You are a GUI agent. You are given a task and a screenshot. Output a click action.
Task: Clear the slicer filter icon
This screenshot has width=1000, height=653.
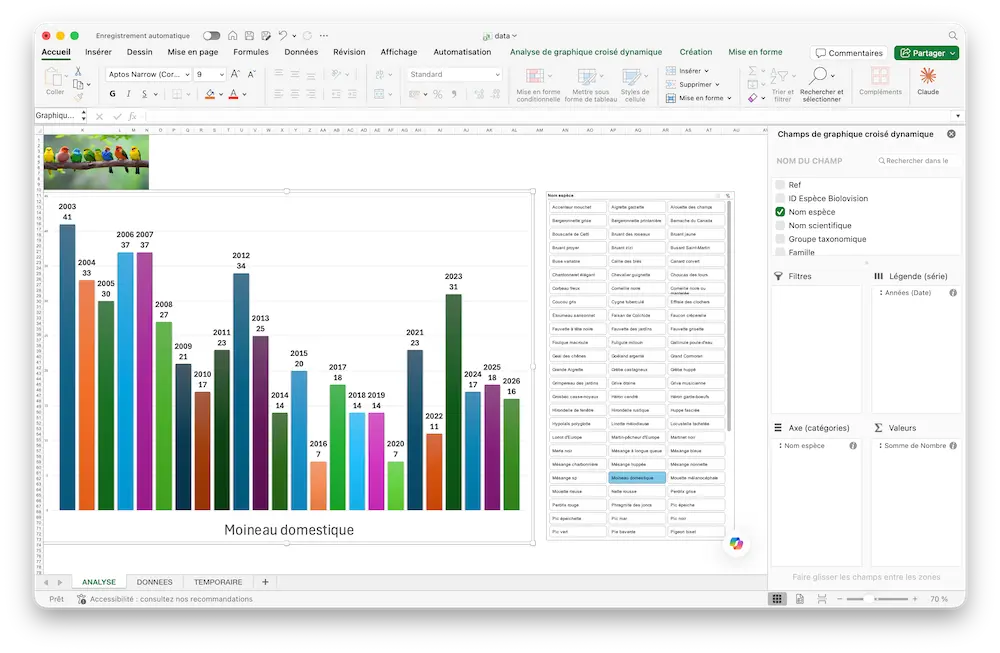point(728,196)
